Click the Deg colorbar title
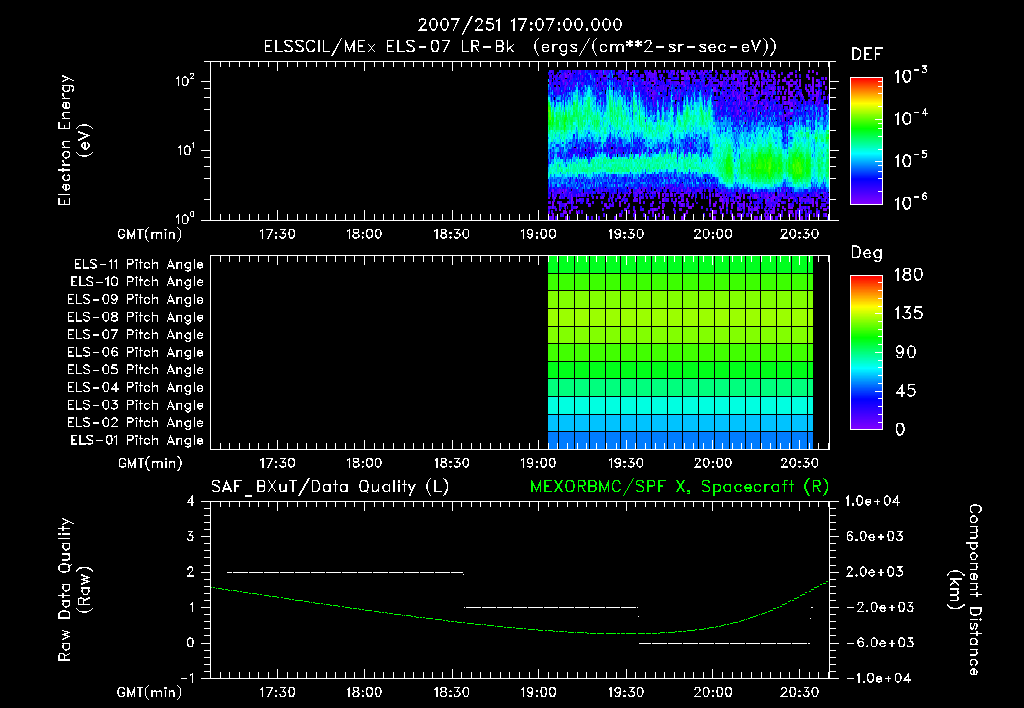 [867, 253]
